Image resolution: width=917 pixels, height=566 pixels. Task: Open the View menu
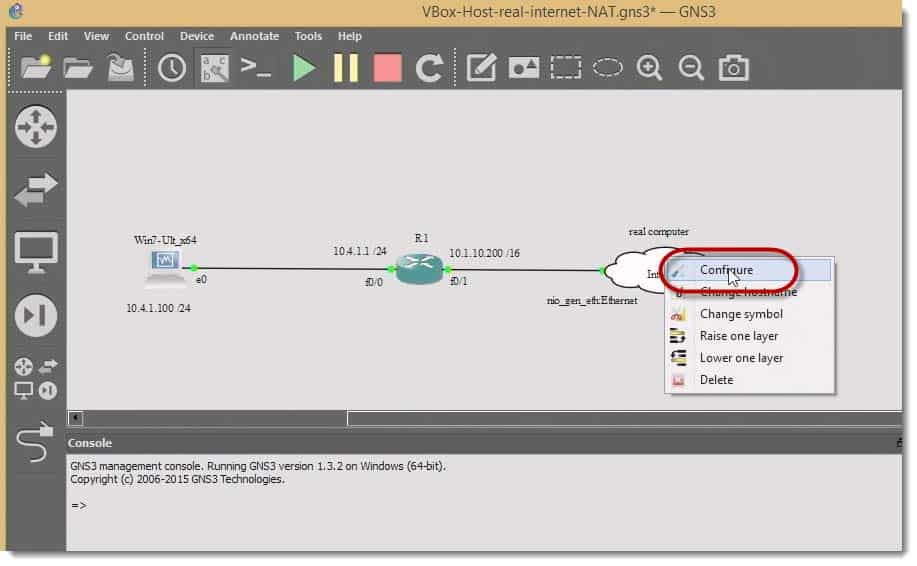pyautogui.click(x=96, y=36)
